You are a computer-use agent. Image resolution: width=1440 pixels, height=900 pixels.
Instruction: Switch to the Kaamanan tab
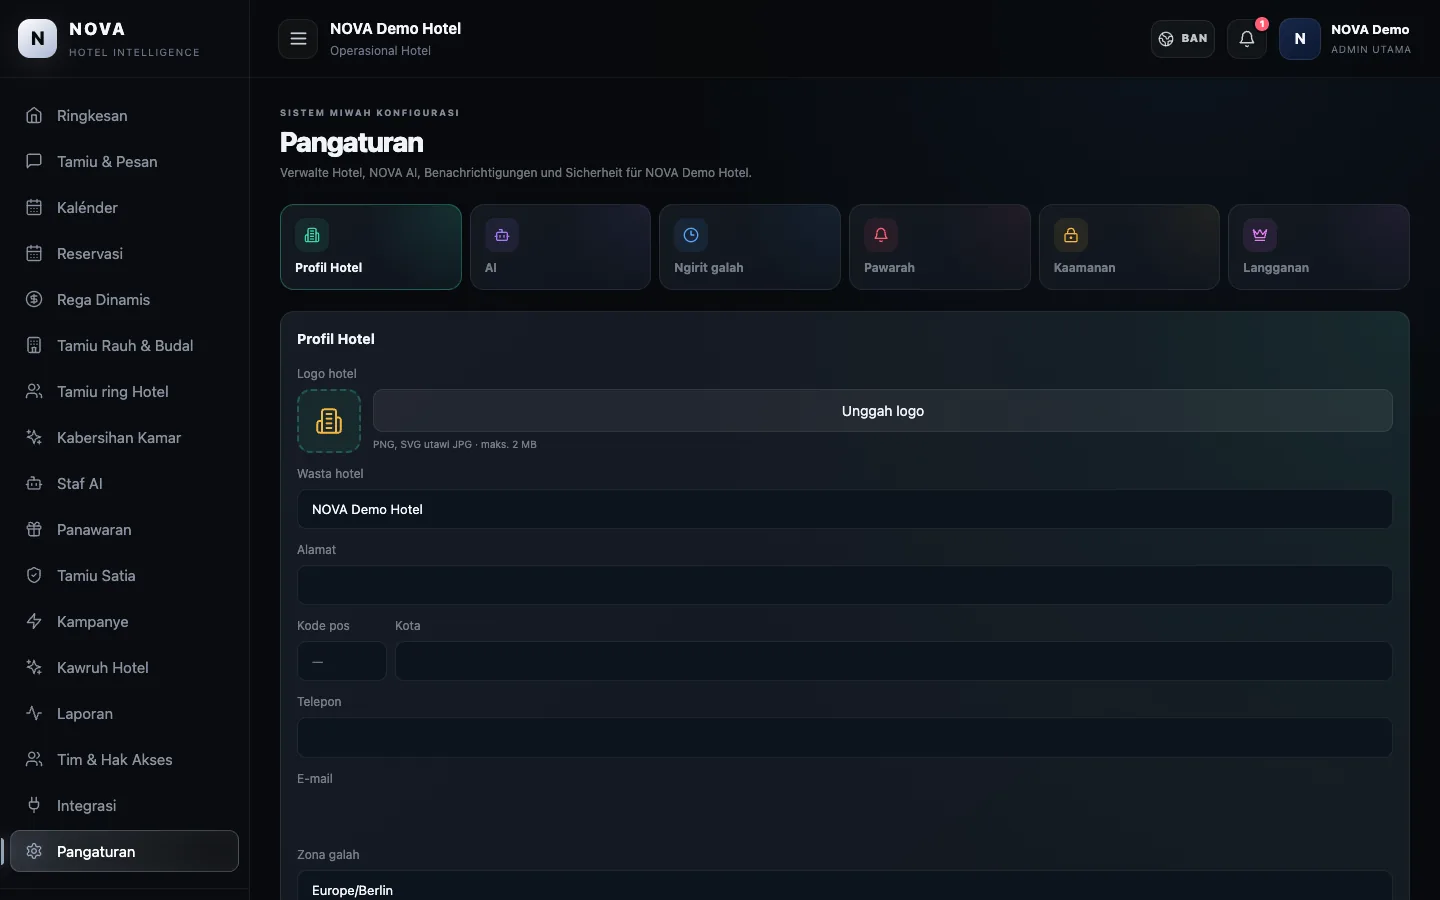1129,247
